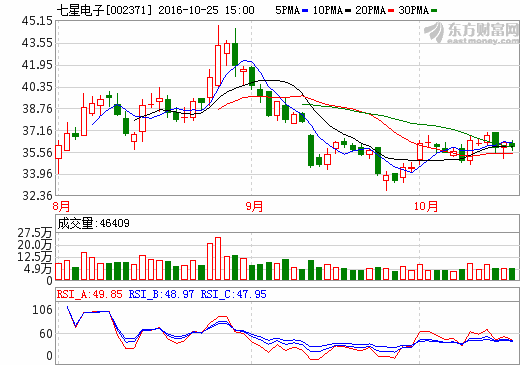Click the 4.9万 volume axis label
Image resolution: width=520 pixels, height=365 pixels.
tap(38, 269)
